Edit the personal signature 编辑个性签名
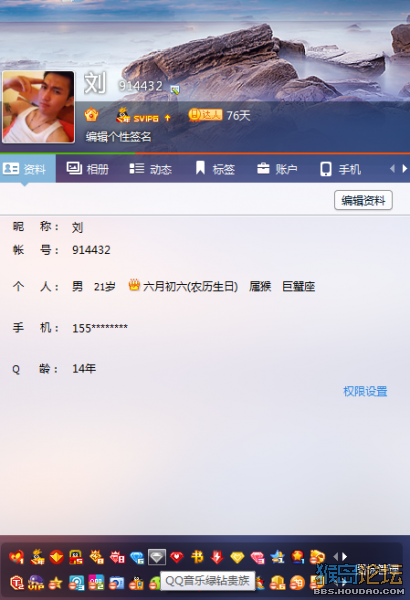Image resolution: width=410 pixels, height=600 pixels. point(118,137)
